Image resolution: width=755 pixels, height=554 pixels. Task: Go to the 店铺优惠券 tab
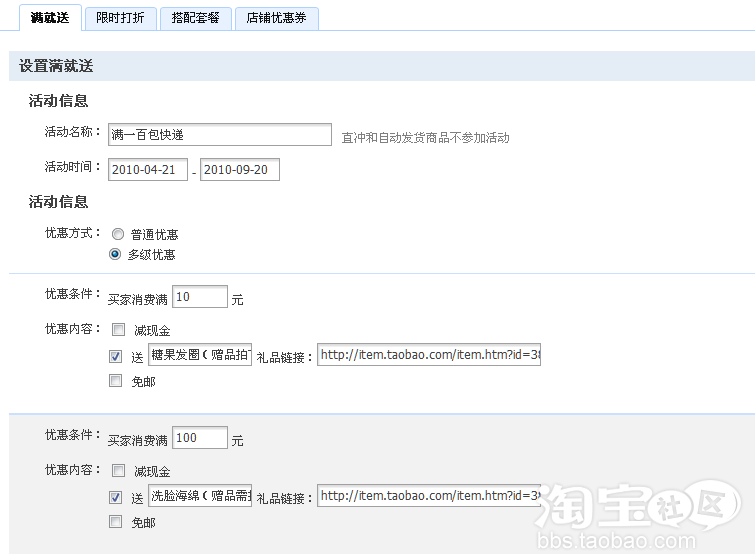(276, 18)
